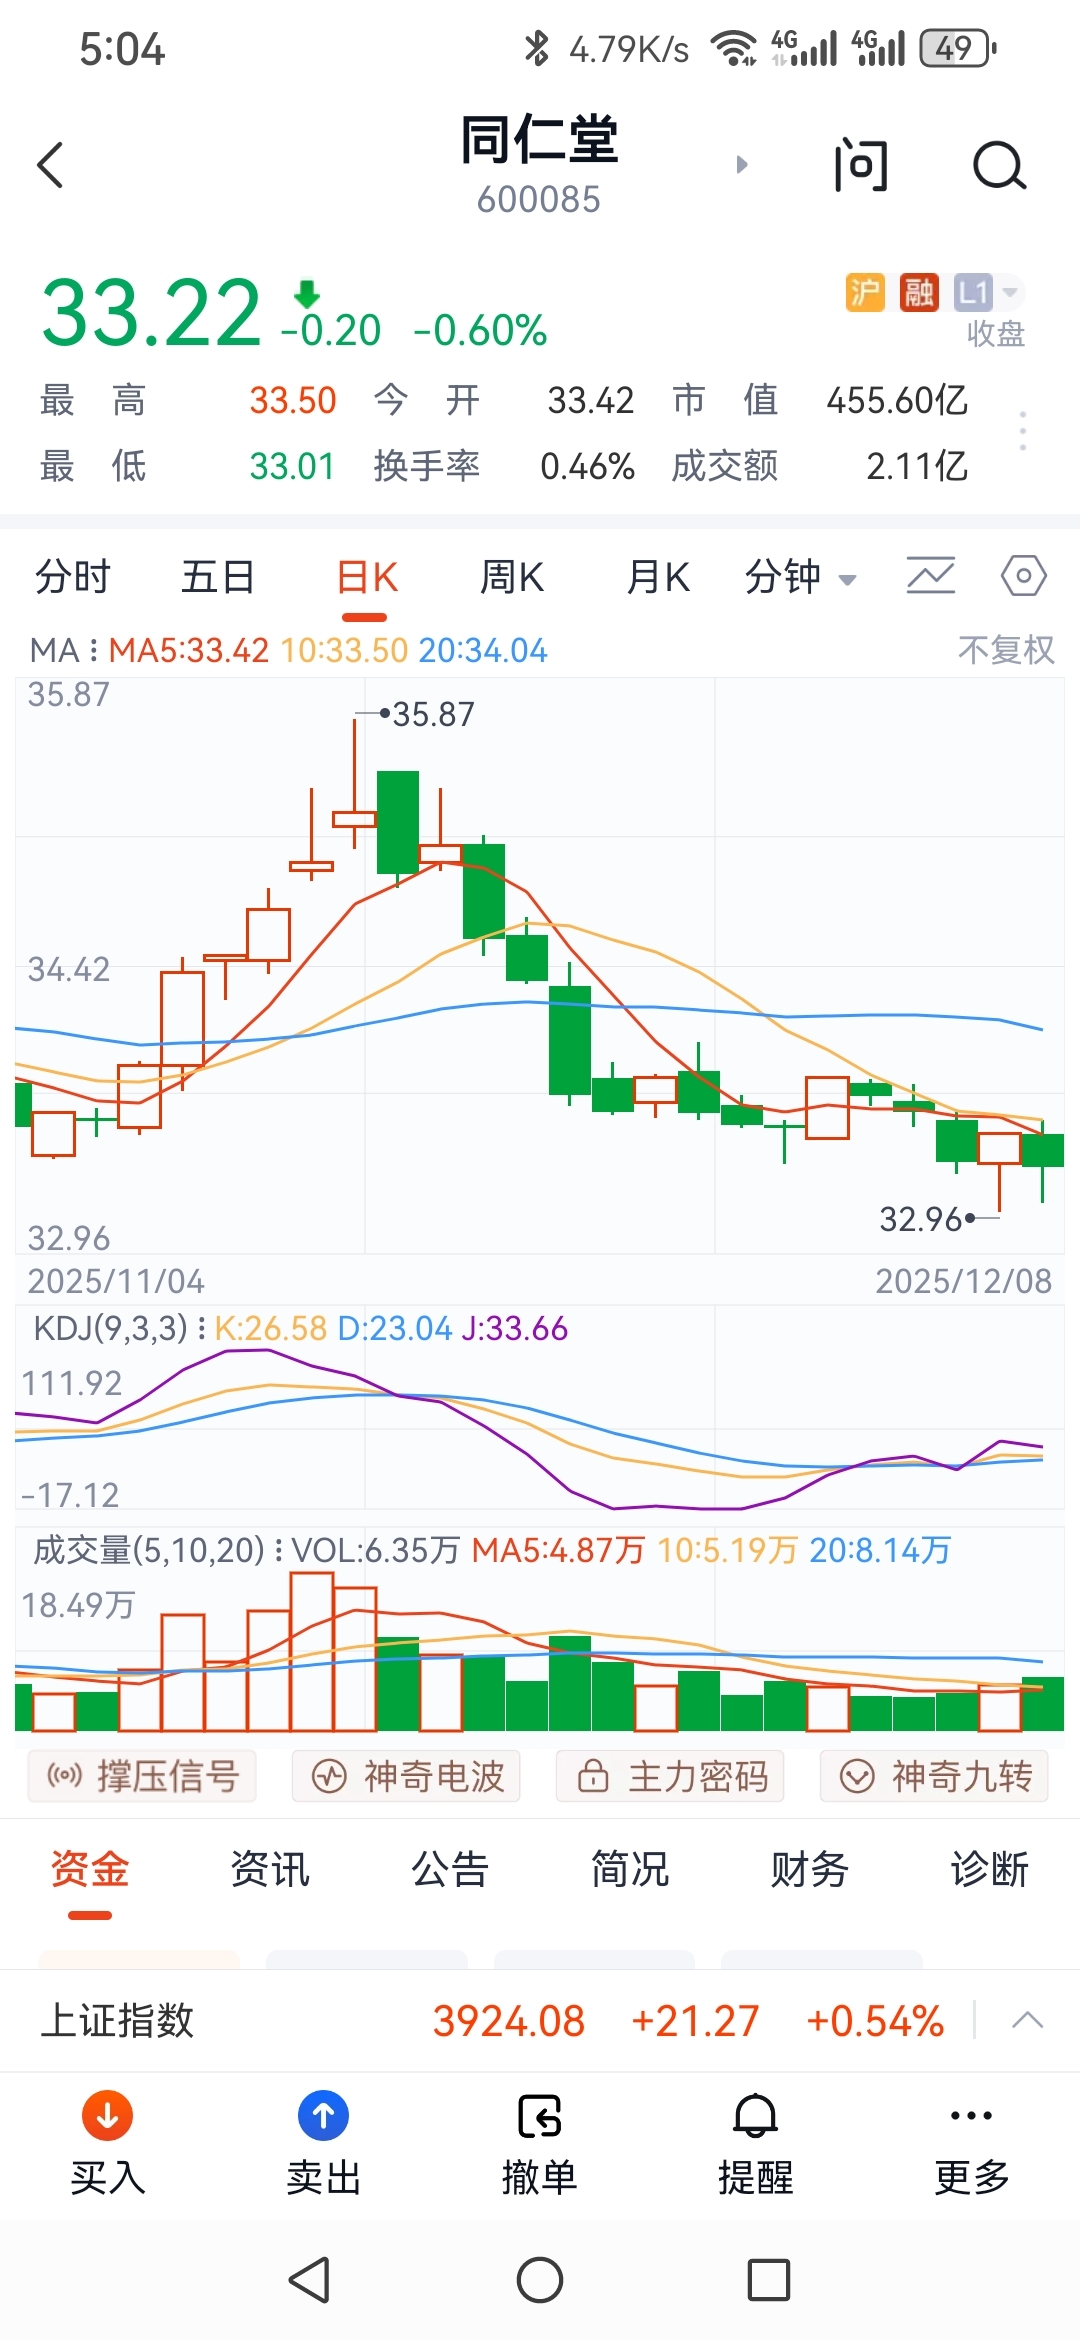
Task: Tap the three-dot more stats indicator
Action: tap(1022, 431)
